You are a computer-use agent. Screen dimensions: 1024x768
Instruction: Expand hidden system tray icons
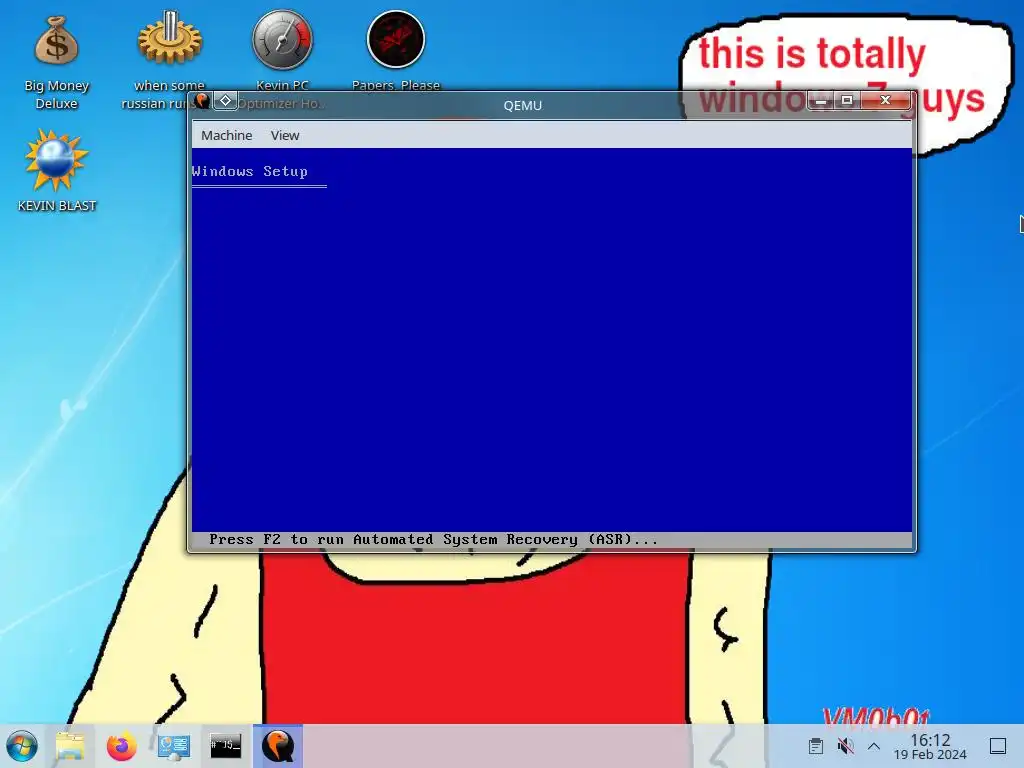click(874, 746)
